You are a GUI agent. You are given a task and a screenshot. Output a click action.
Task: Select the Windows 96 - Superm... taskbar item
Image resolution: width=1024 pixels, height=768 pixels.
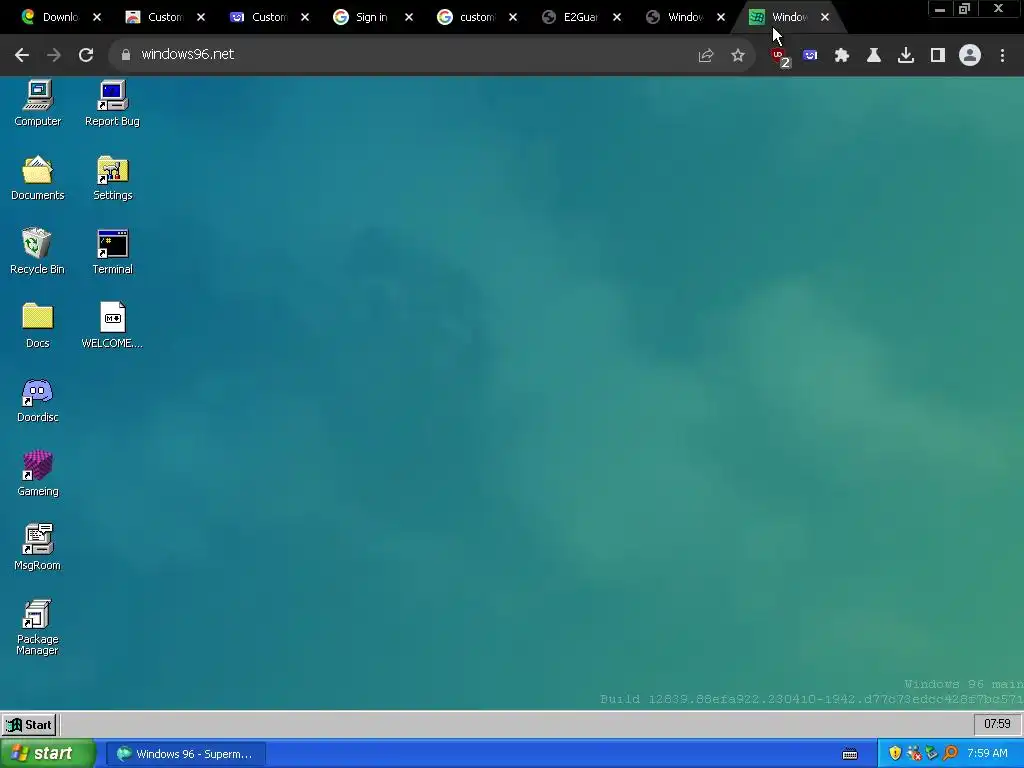coord(185,754)
